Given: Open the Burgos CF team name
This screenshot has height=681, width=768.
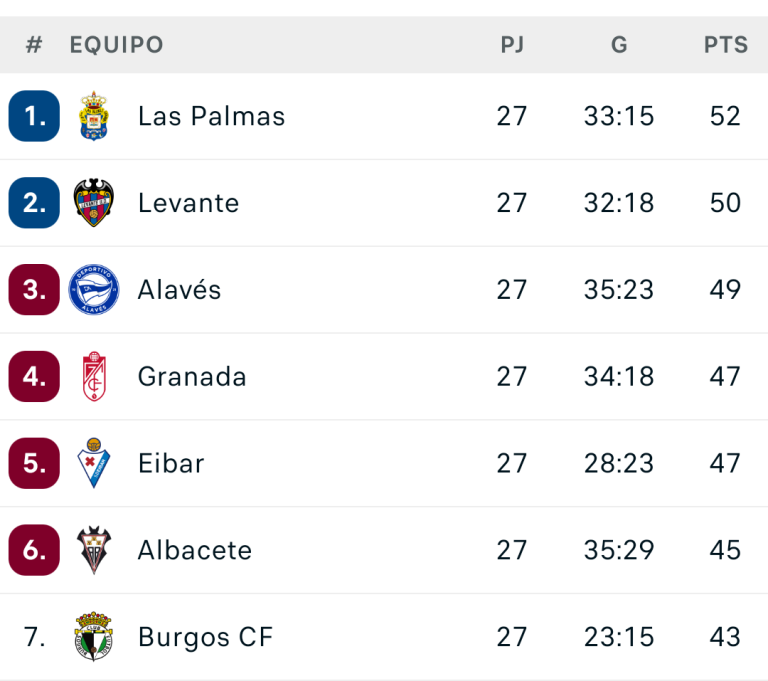Looking at the screenshot, I should (205, 637).
